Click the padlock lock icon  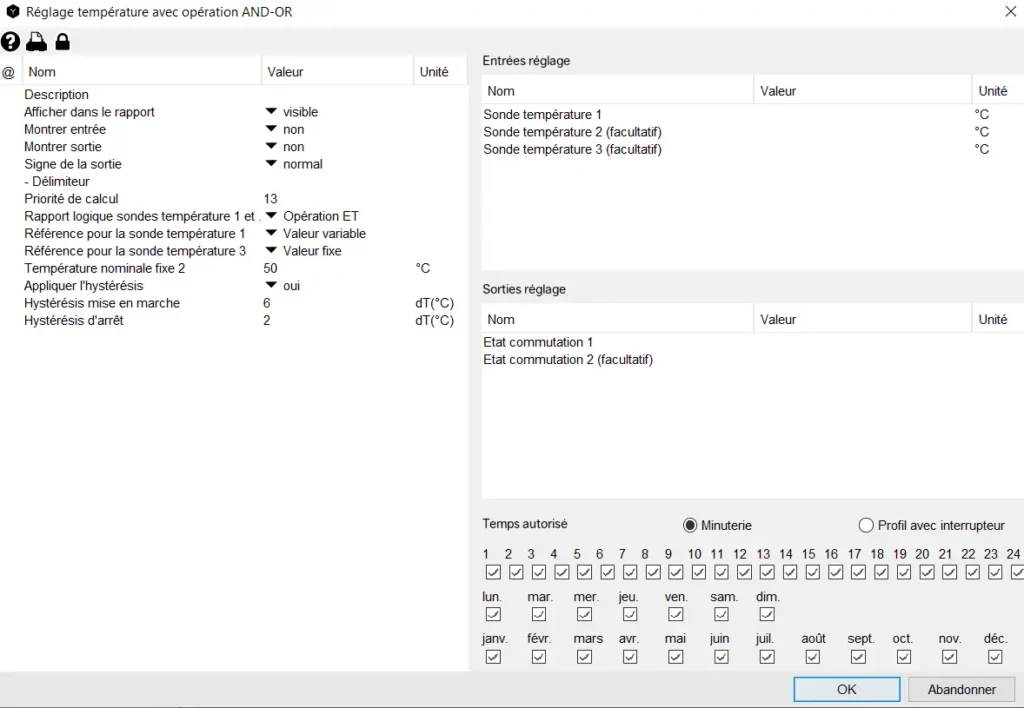pos(62,42)
